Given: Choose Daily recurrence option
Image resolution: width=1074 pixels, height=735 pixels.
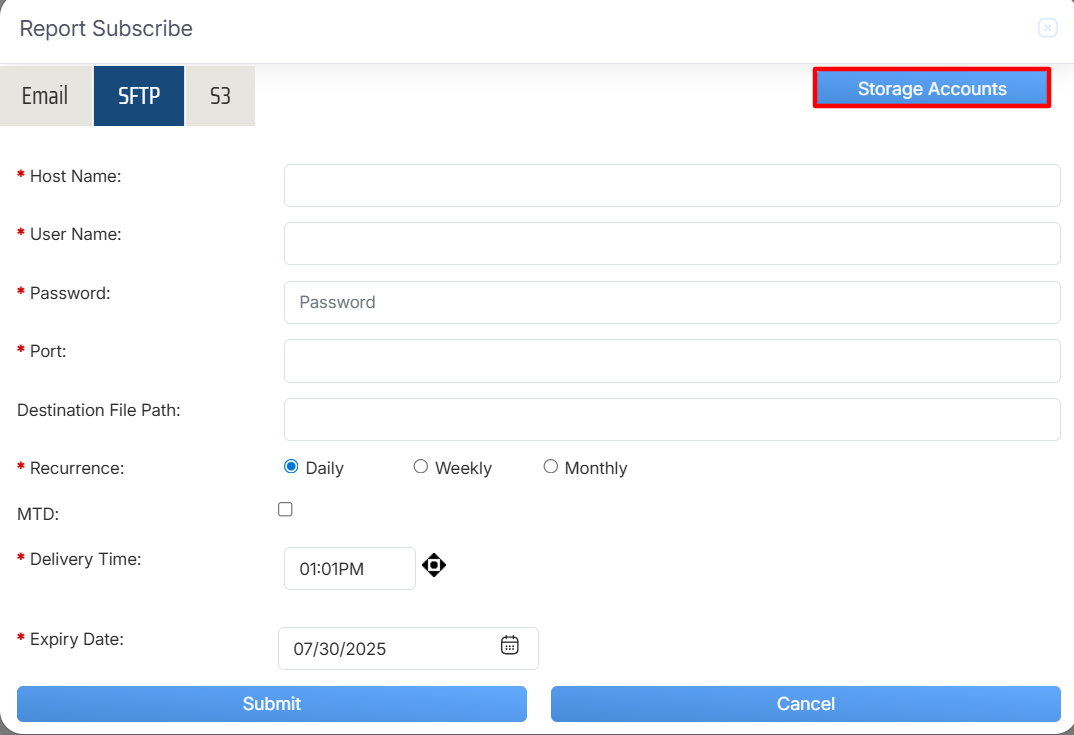Looking at the screenshot, I should coord(291,467).
